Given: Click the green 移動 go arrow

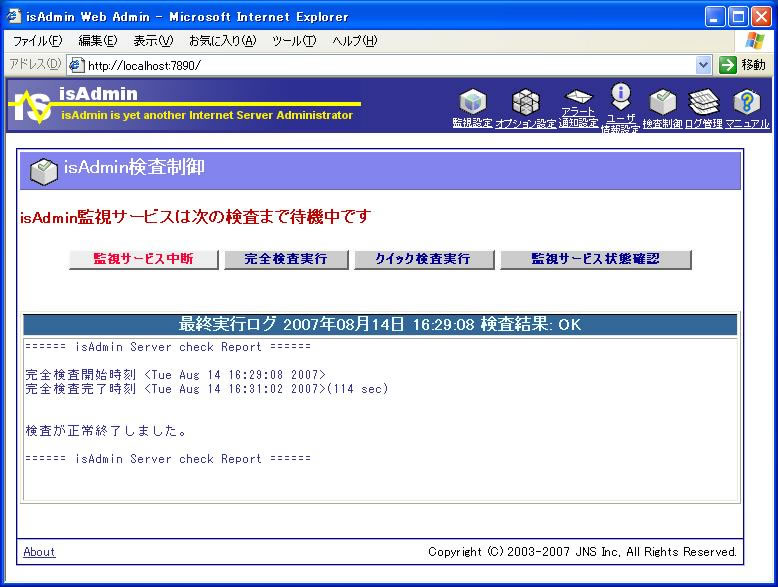Looking at the screenshot, I should coord(727,65).
